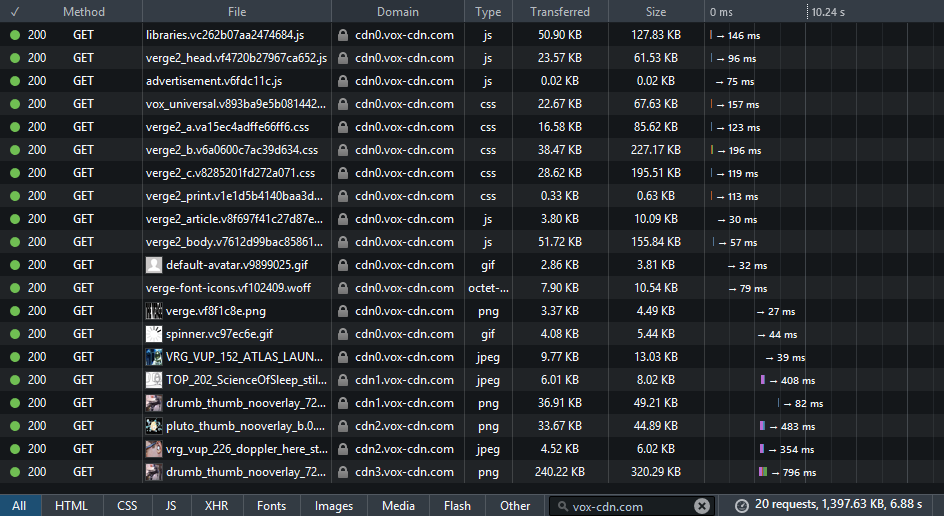The width and height of the screenshot is (944, 516).
Task: Click the default-avatar.v9899025.gif thumbnail
Action: tap(154, 265)
